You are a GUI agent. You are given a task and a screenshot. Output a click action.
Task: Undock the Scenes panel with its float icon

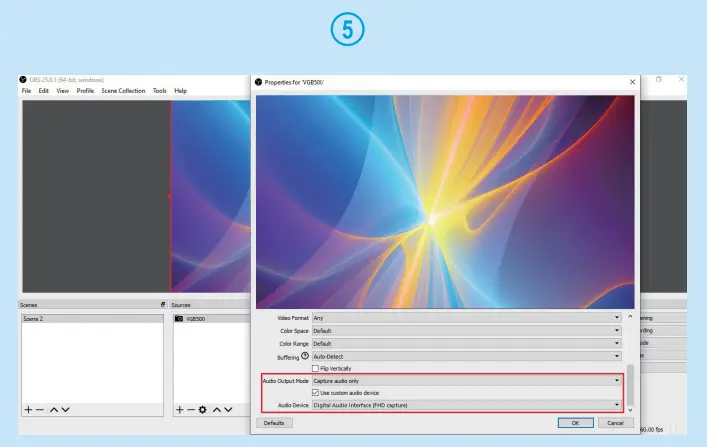point(163,304)
